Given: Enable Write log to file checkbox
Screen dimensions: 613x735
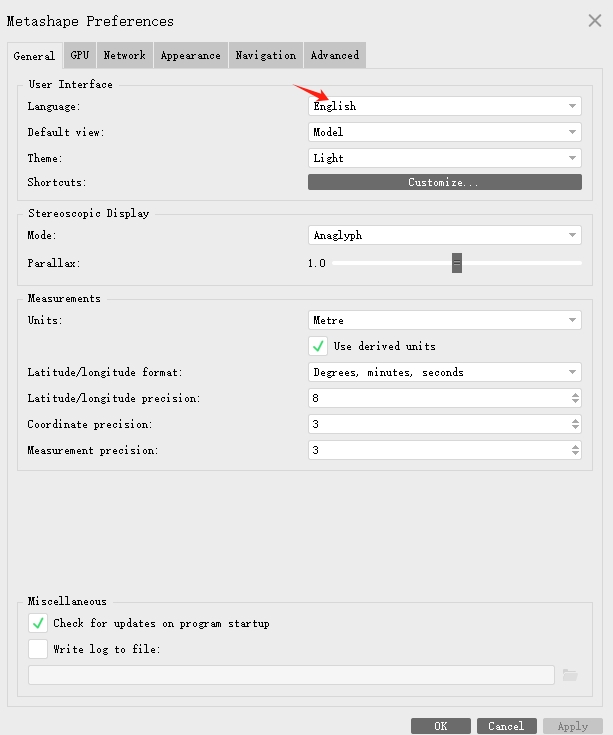Looking at the screenshot, I should [38, 649].
